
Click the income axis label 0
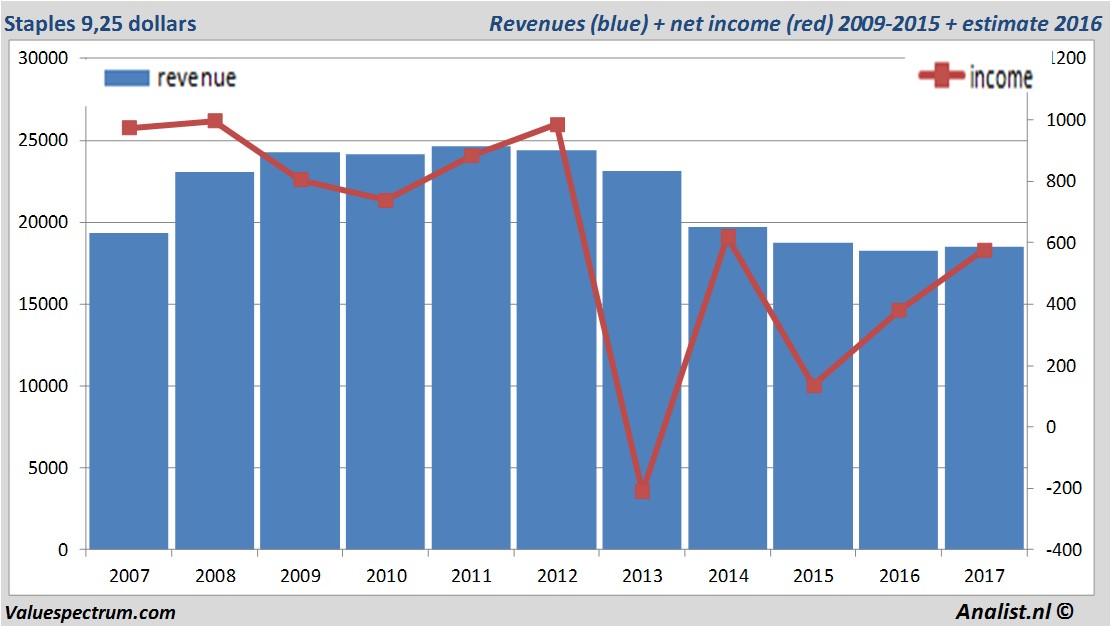(1051, 427)
